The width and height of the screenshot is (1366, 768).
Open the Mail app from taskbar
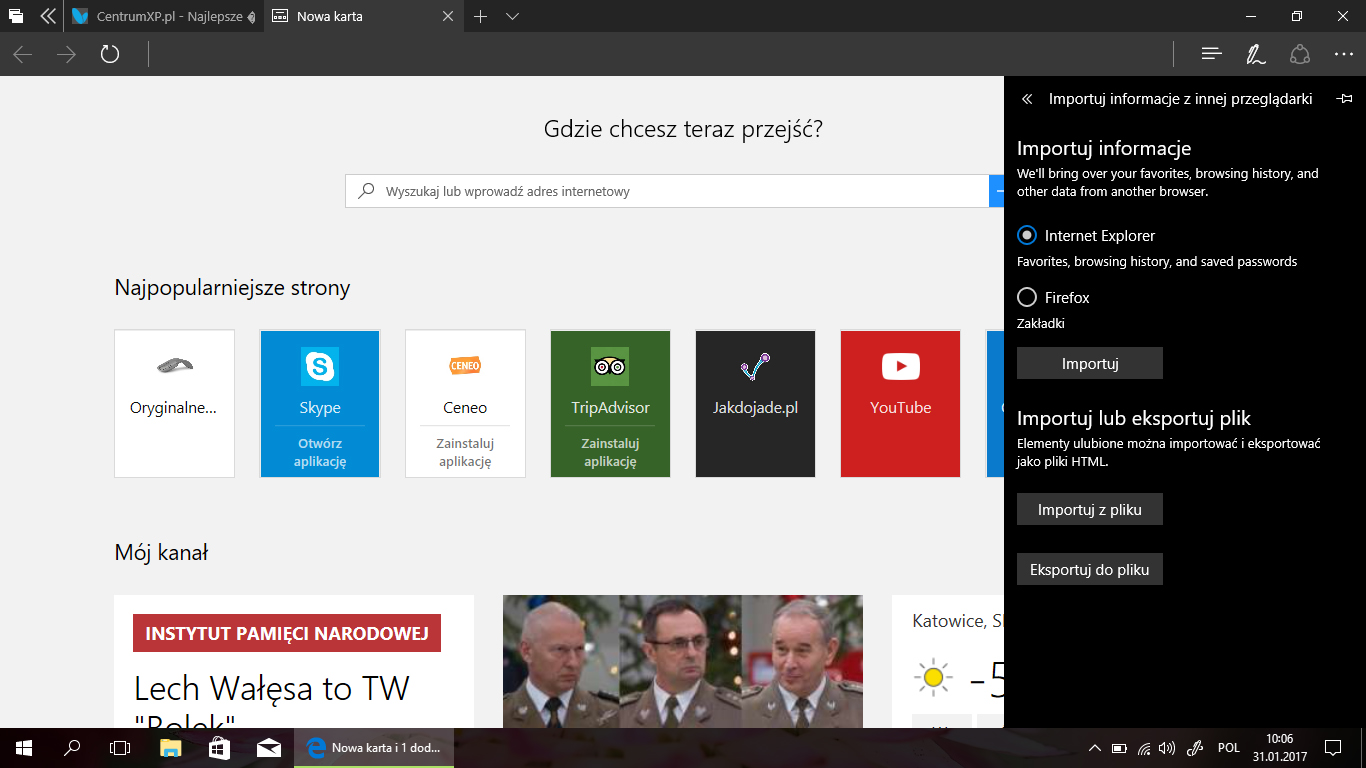pos(268,747)
